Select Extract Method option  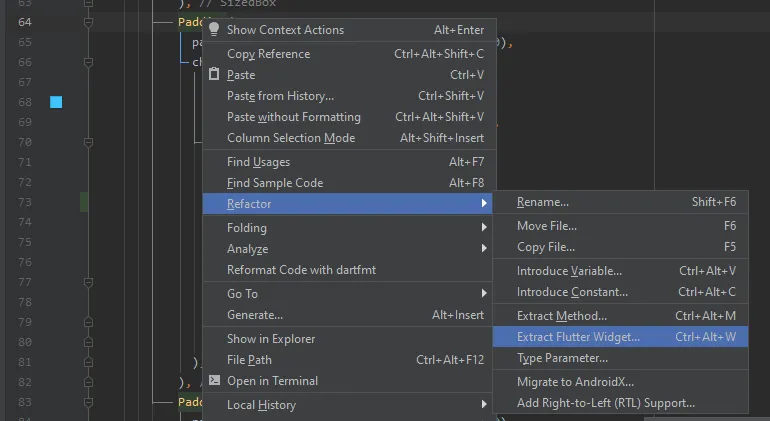pyautogui.click(x=561, y=316)
